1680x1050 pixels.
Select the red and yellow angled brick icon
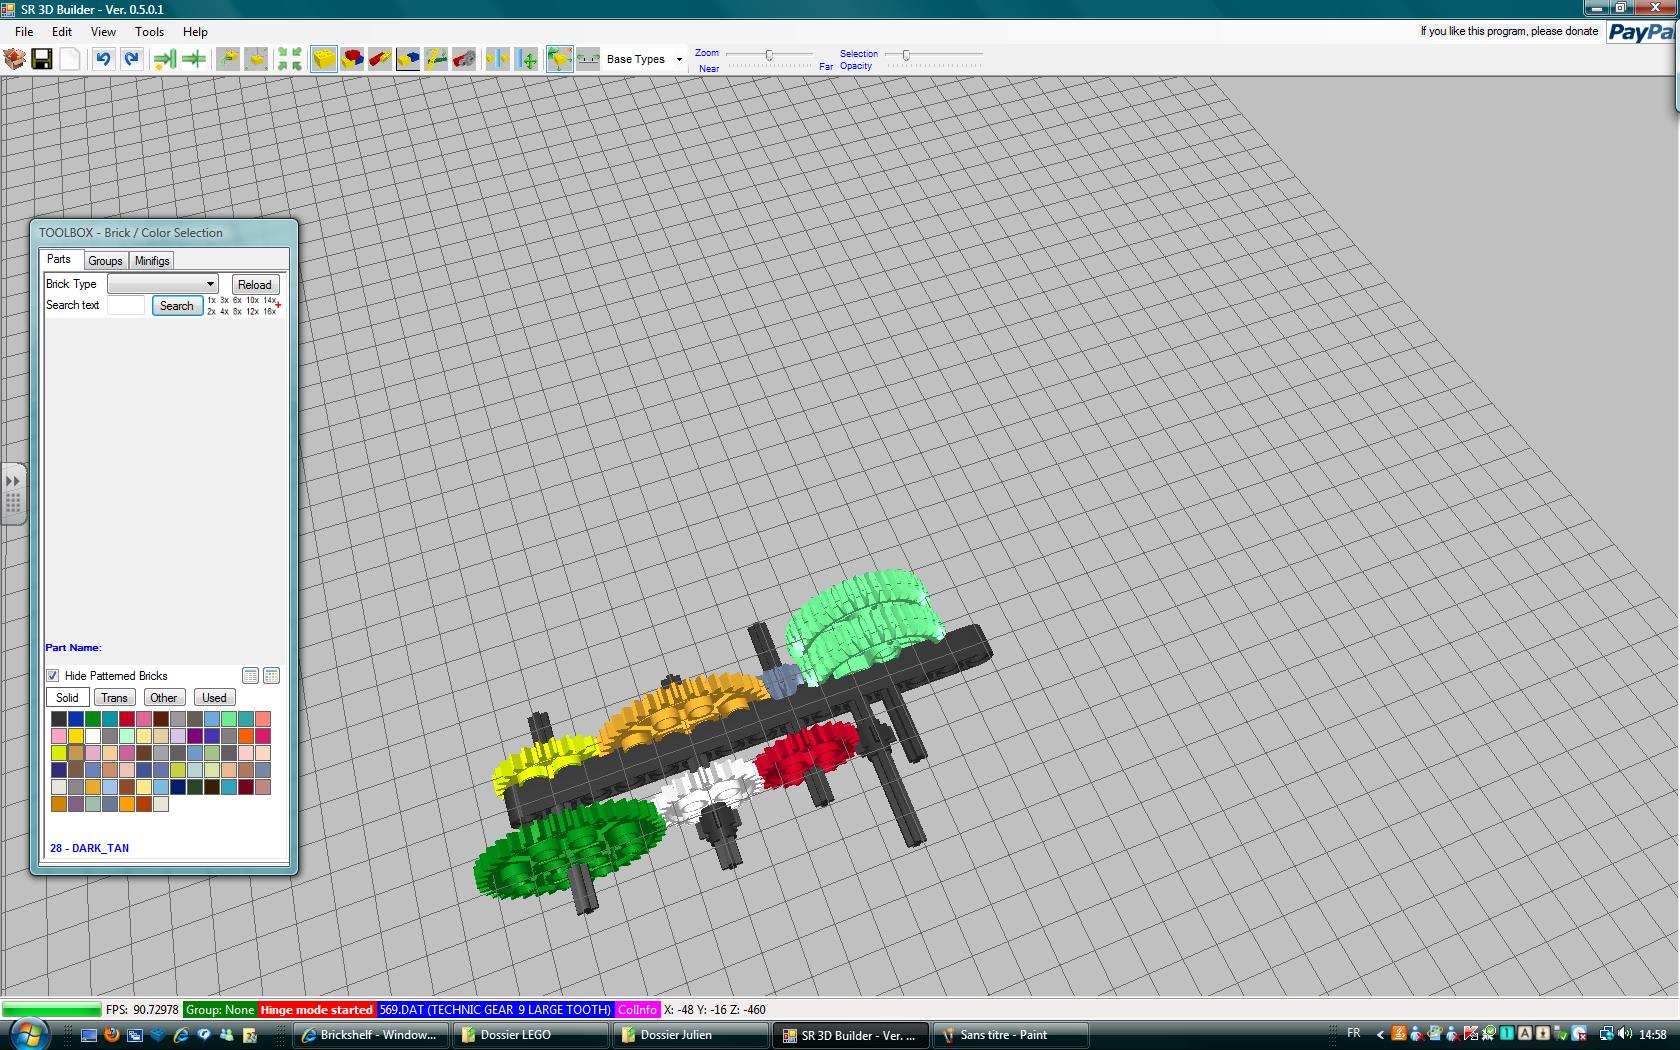[380, 59]
